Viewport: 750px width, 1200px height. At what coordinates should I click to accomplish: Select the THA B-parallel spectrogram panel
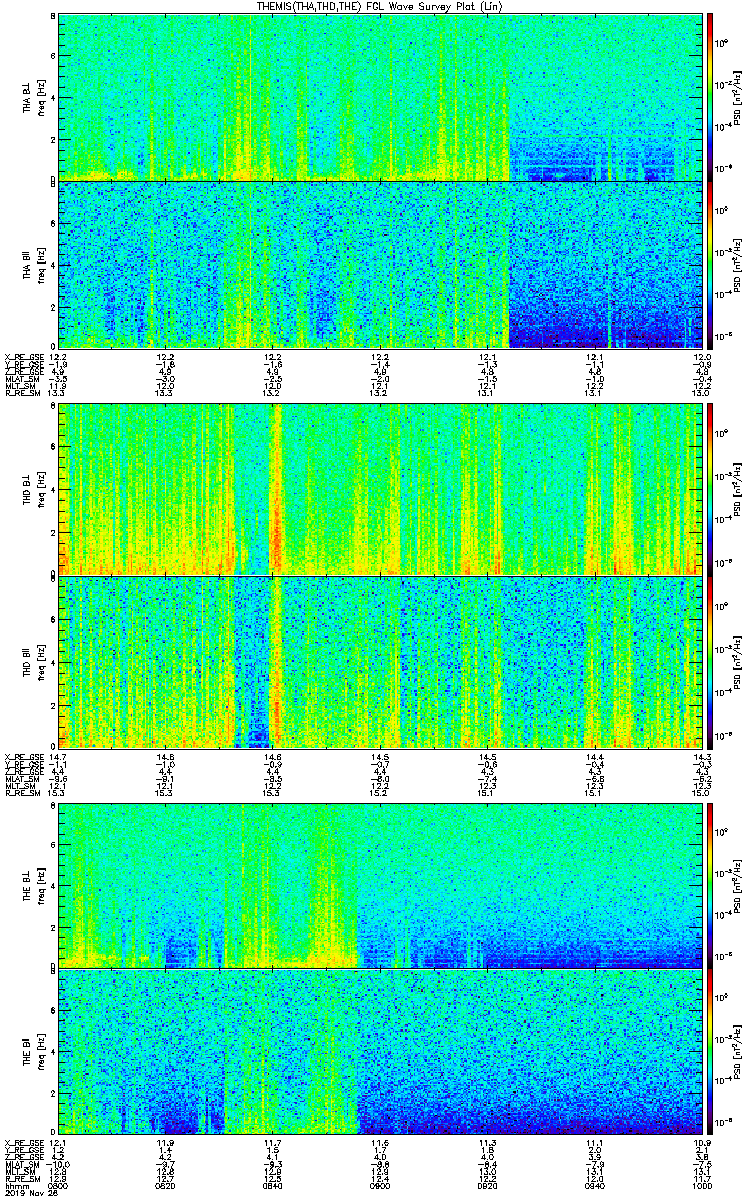pyautogui.click(x=380, y=265)
